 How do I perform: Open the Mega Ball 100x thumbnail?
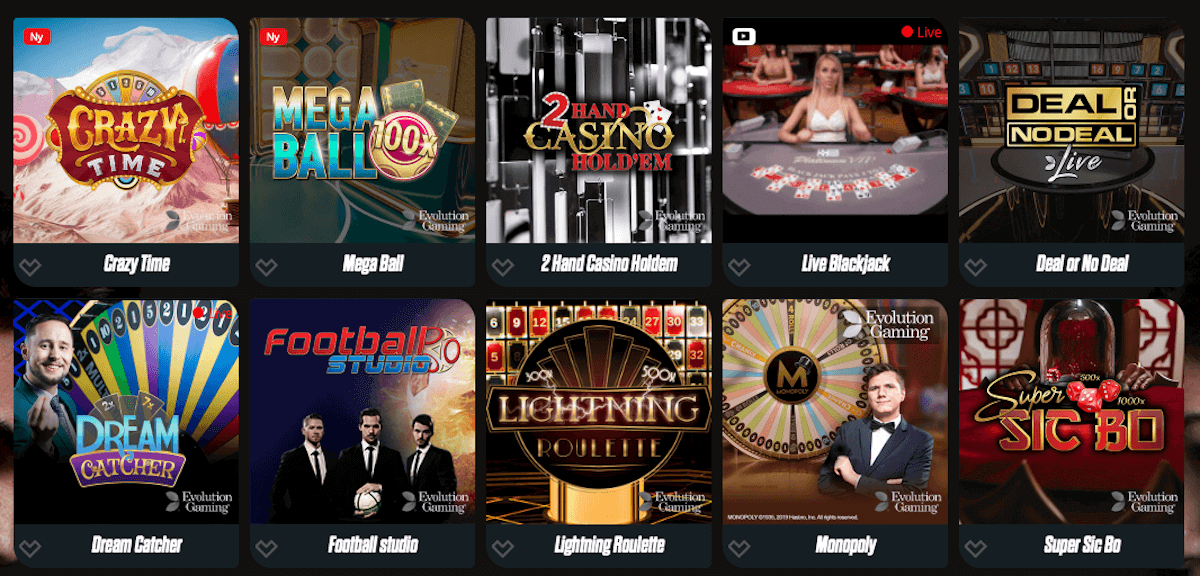tap(362, 130)
